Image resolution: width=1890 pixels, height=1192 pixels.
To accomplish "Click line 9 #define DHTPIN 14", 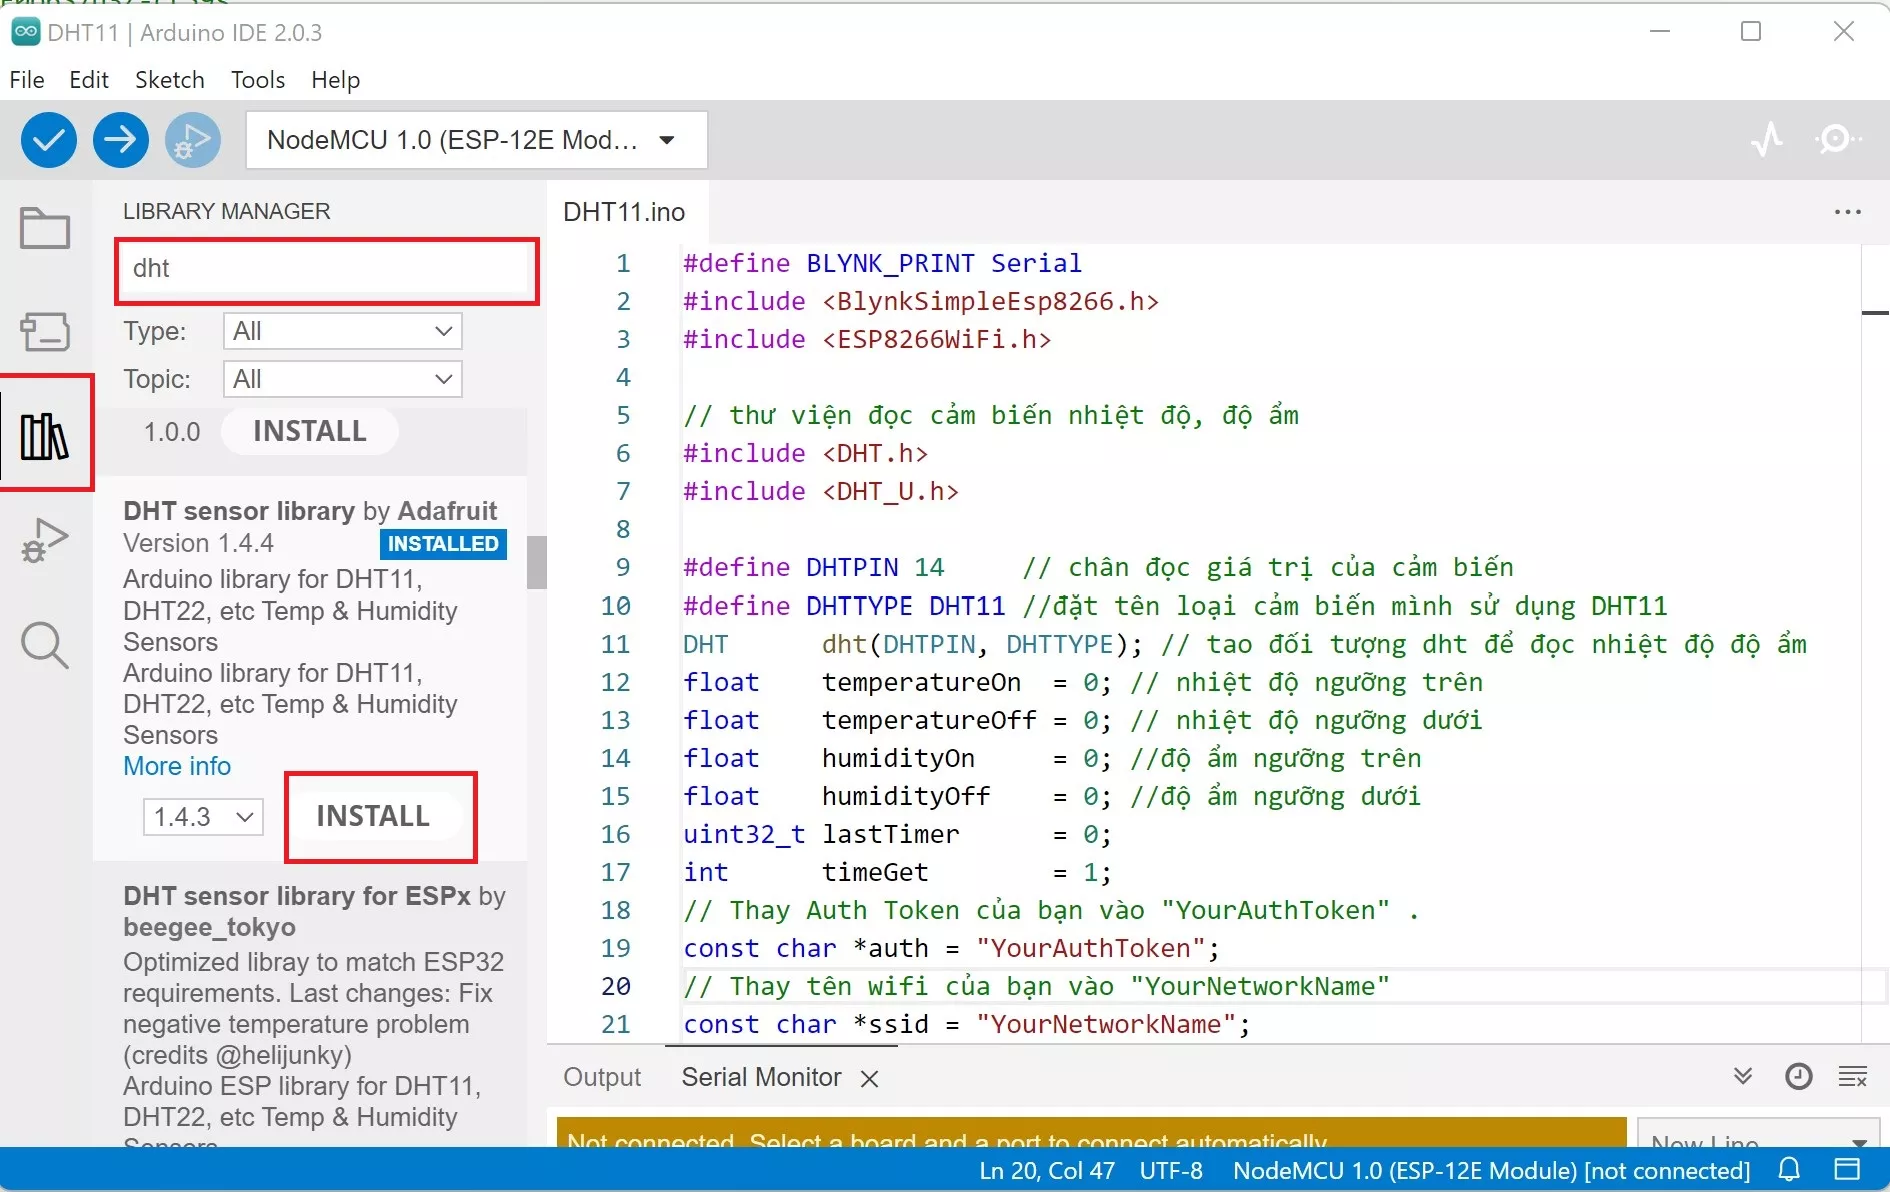I will [813, 567].
